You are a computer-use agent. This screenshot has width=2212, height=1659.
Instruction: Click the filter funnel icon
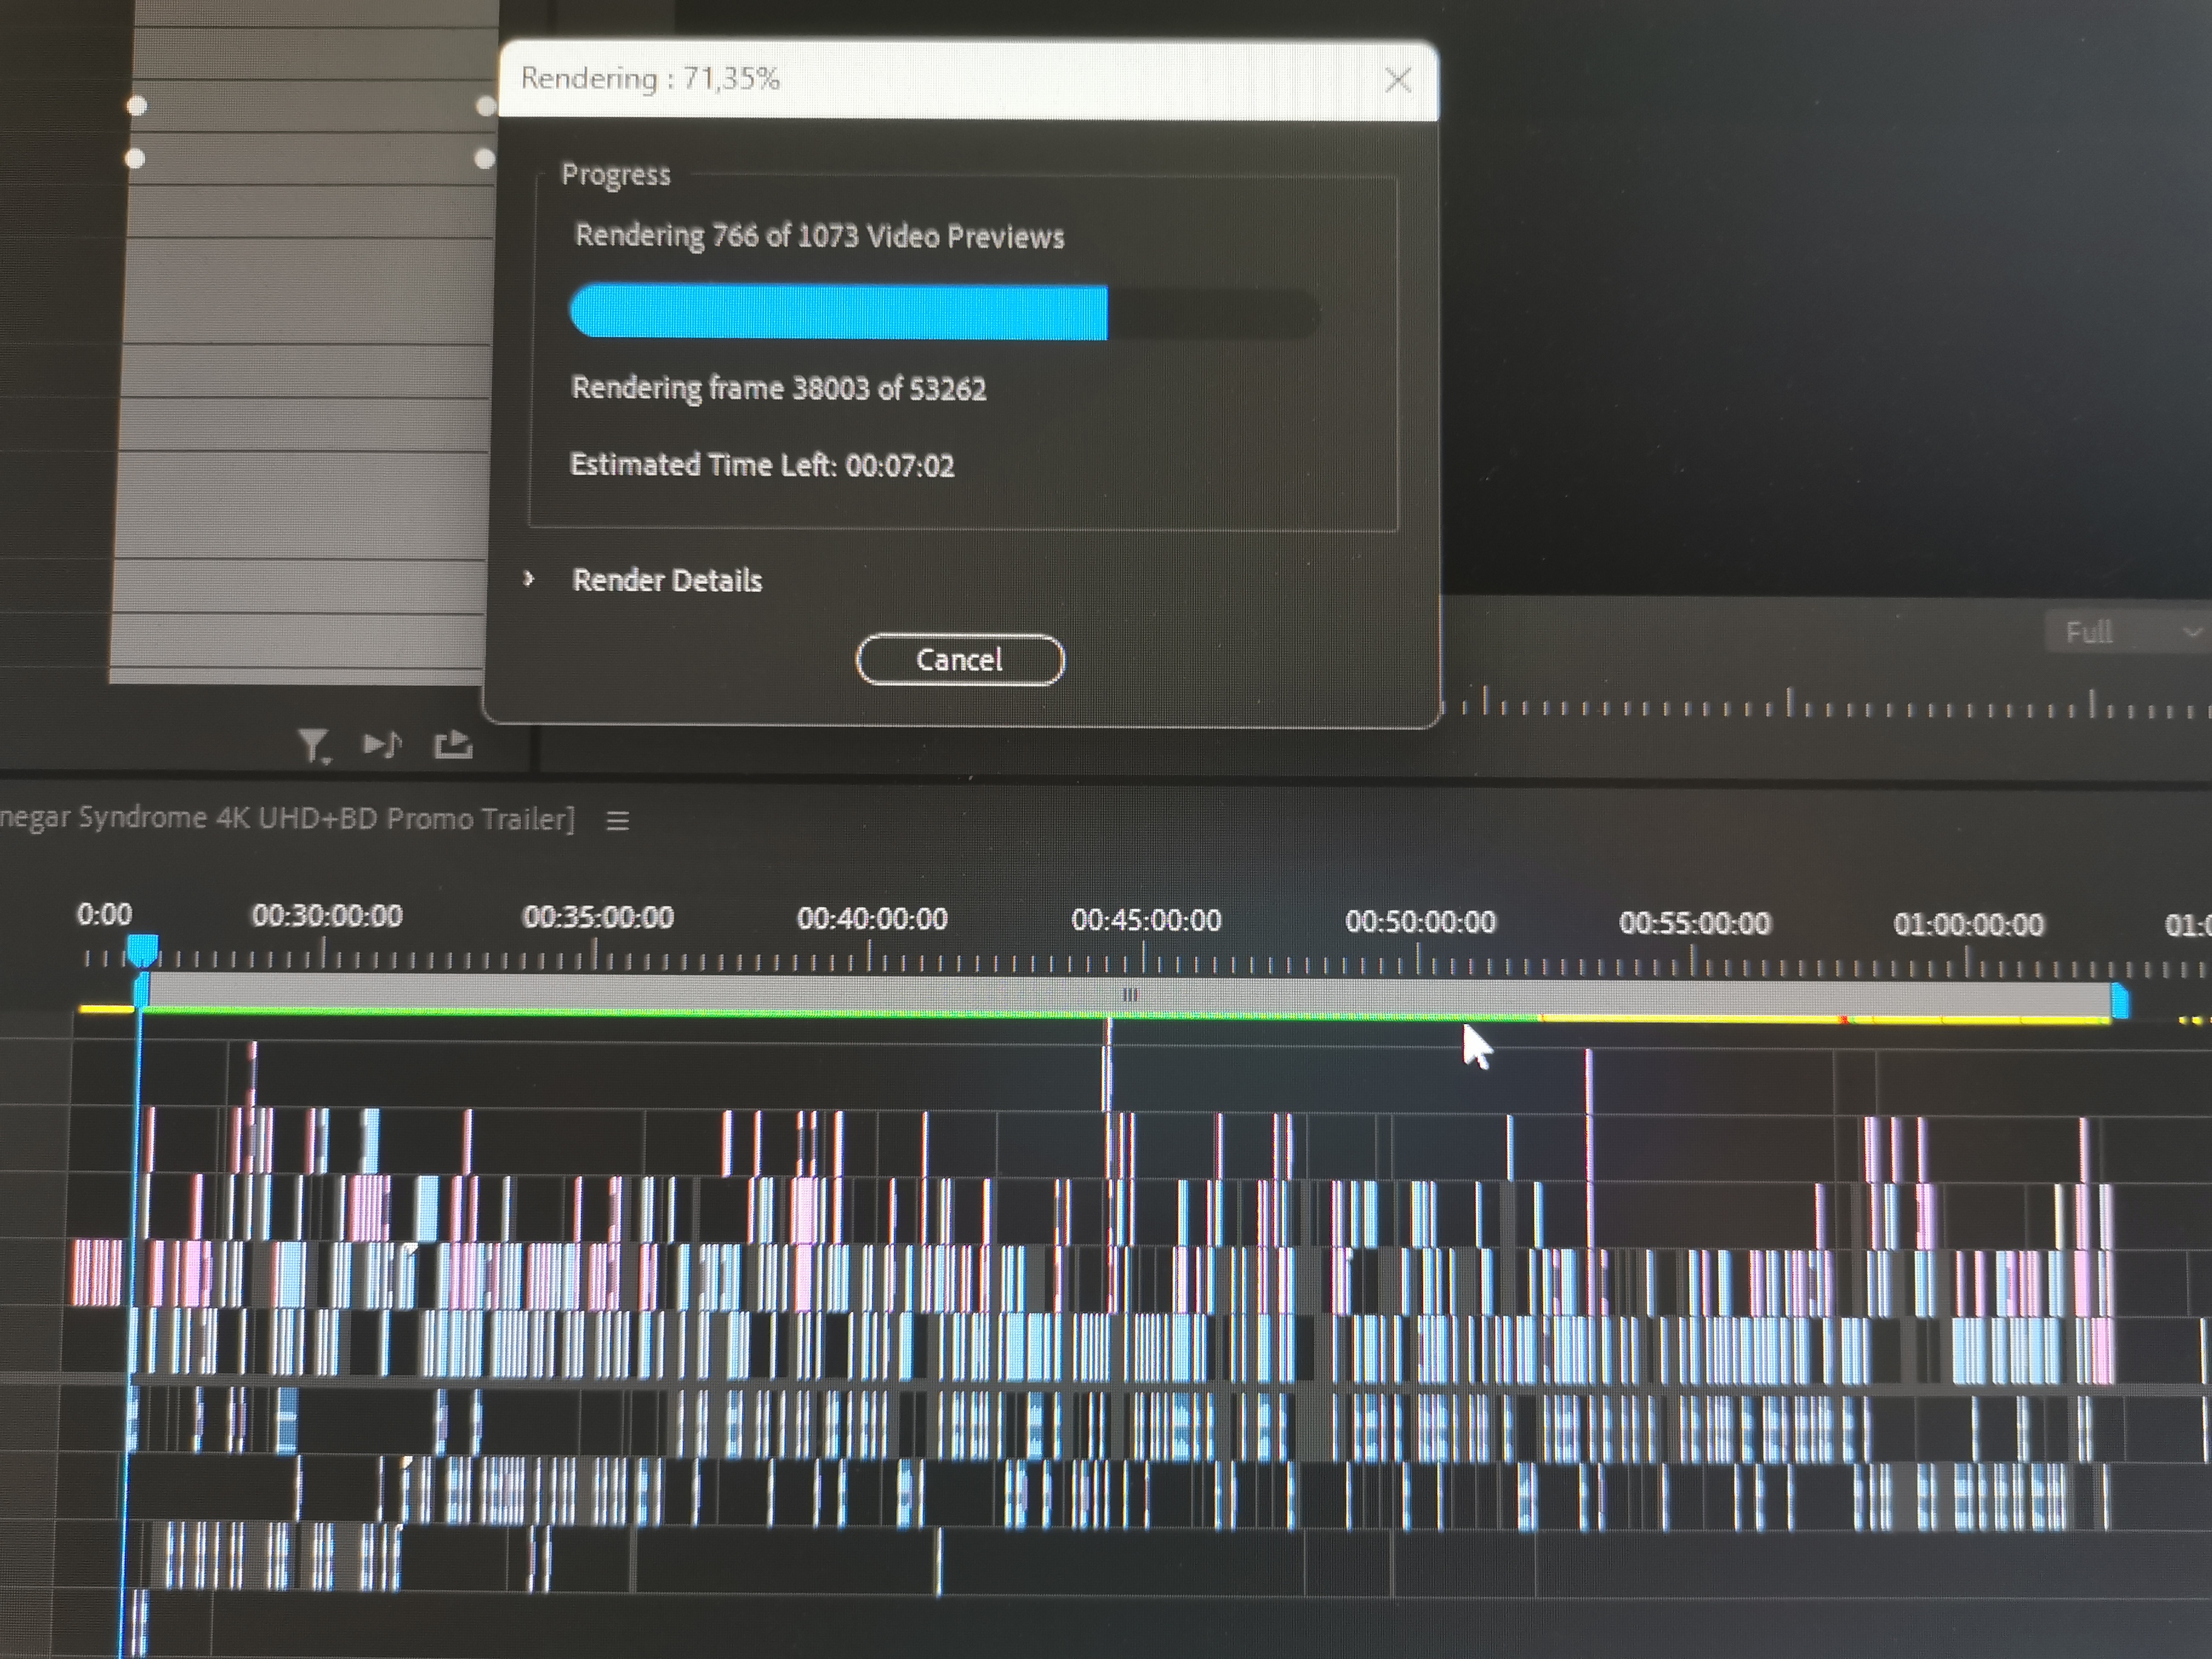click(x=314, y=746)
